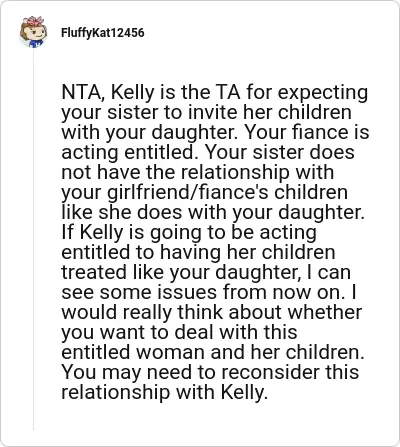This screenshot has height=447, width=400.
Task: Click the line starting 'If Kelly is going'
Action: tap(189, 232)
